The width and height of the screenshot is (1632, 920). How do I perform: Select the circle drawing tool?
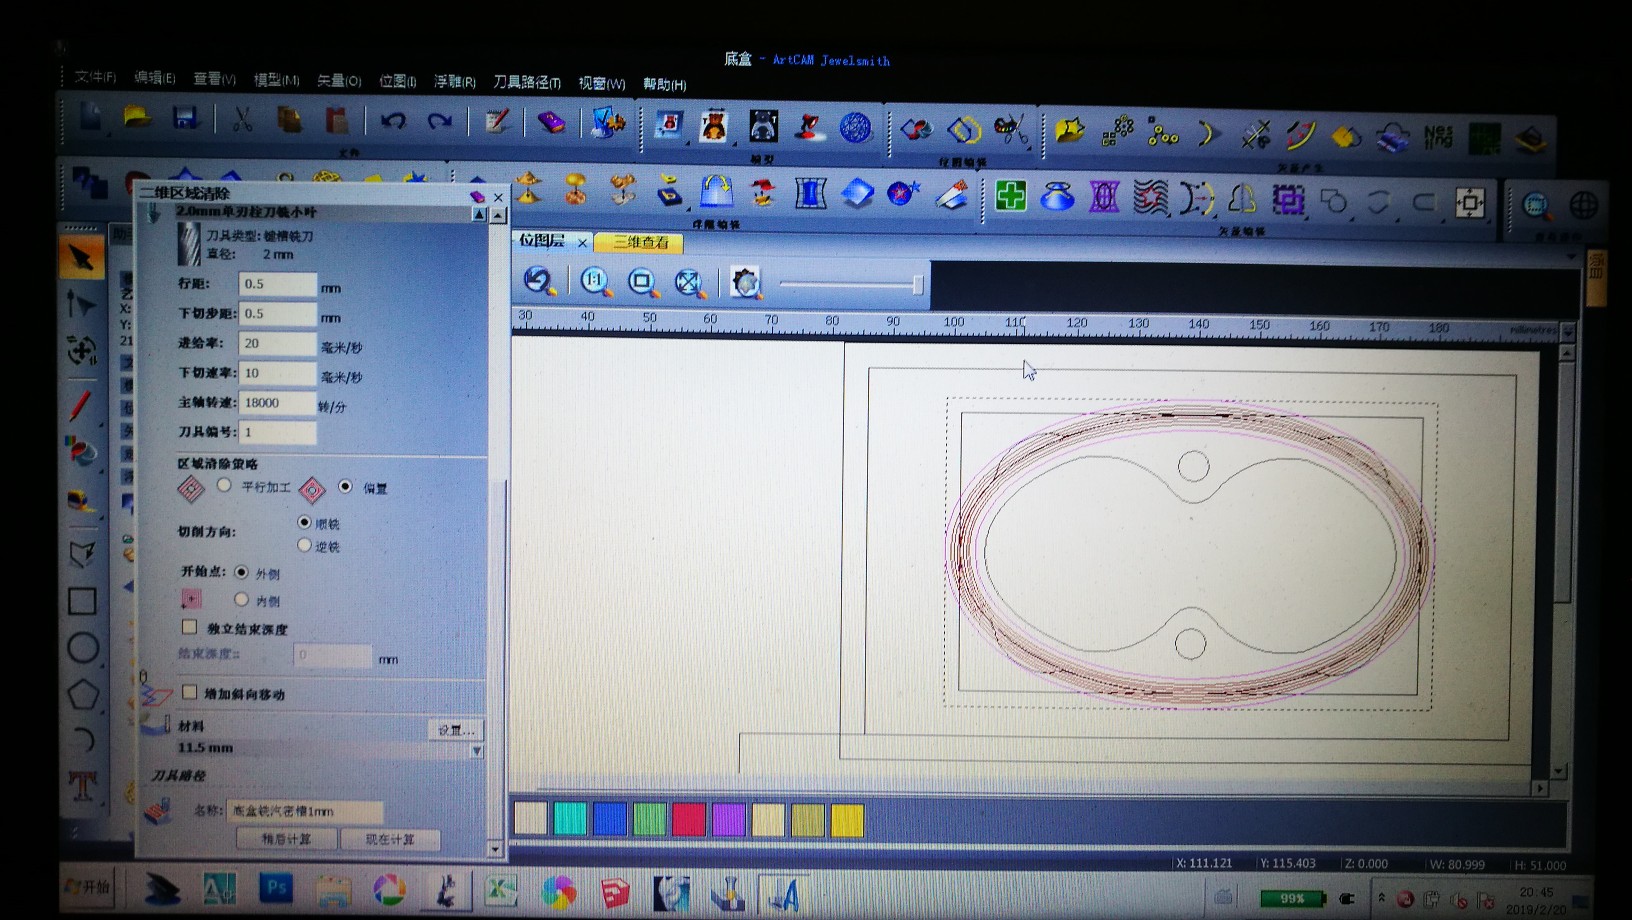click(83, 648)
